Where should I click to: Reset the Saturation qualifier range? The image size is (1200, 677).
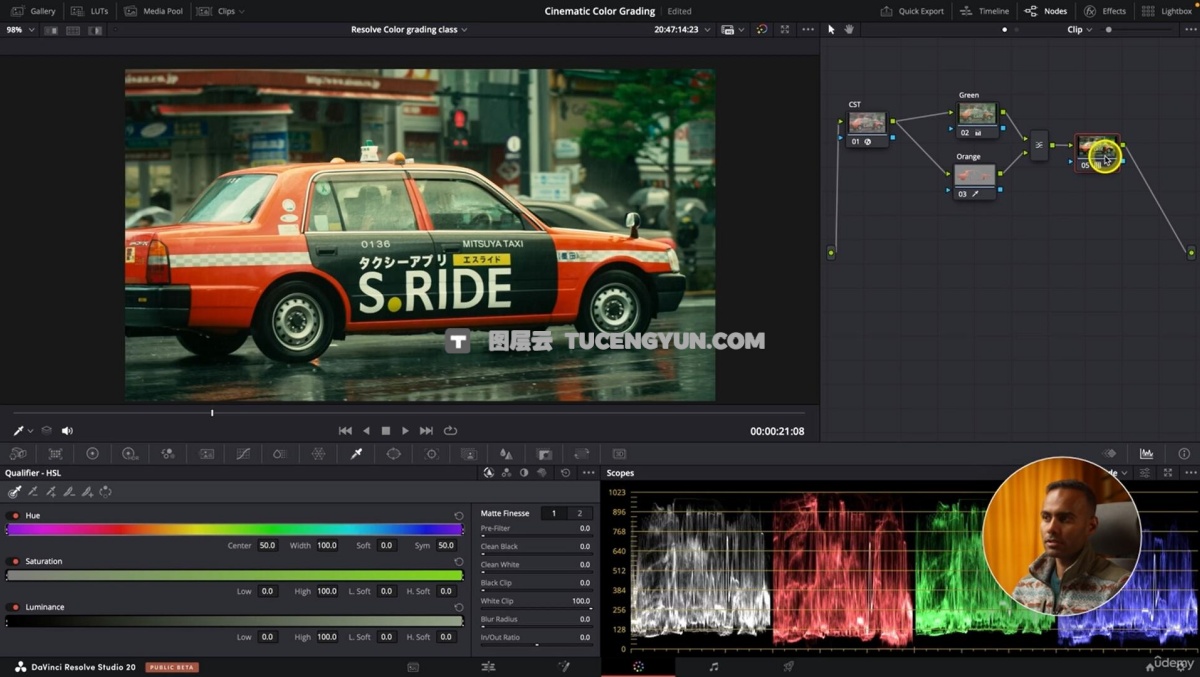click(459, 561)
